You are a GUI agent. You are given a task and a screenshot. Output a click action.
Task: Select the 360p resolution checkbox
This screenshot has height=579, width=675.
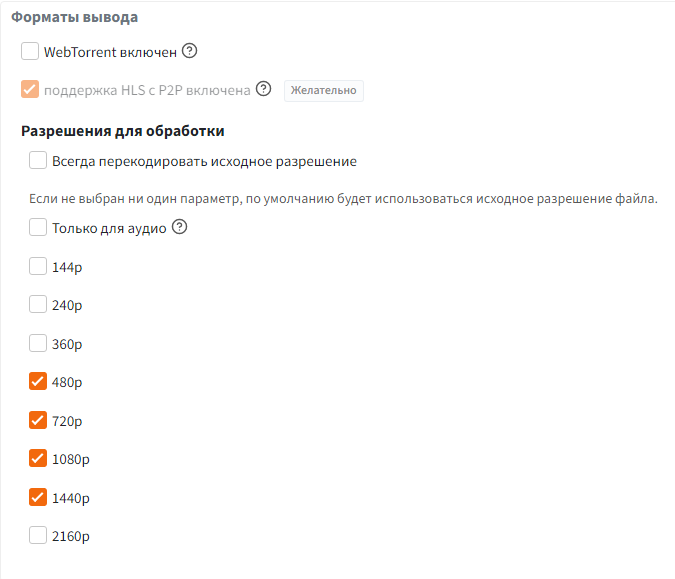pyautogui.click(x=38, y=343)
